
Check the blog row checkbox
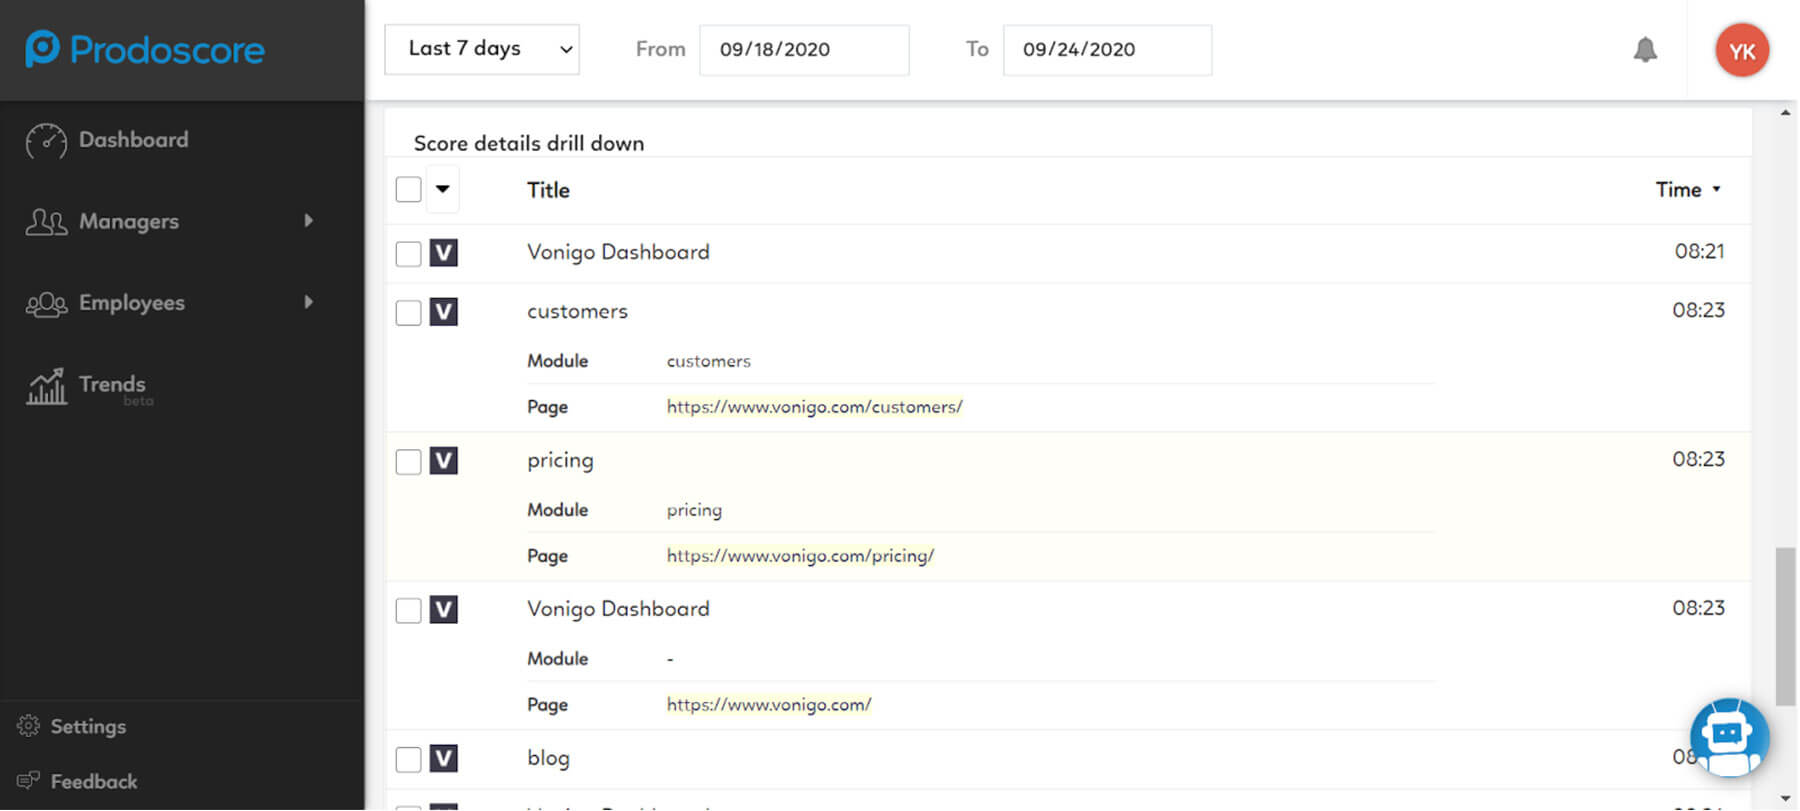point(408,759)
